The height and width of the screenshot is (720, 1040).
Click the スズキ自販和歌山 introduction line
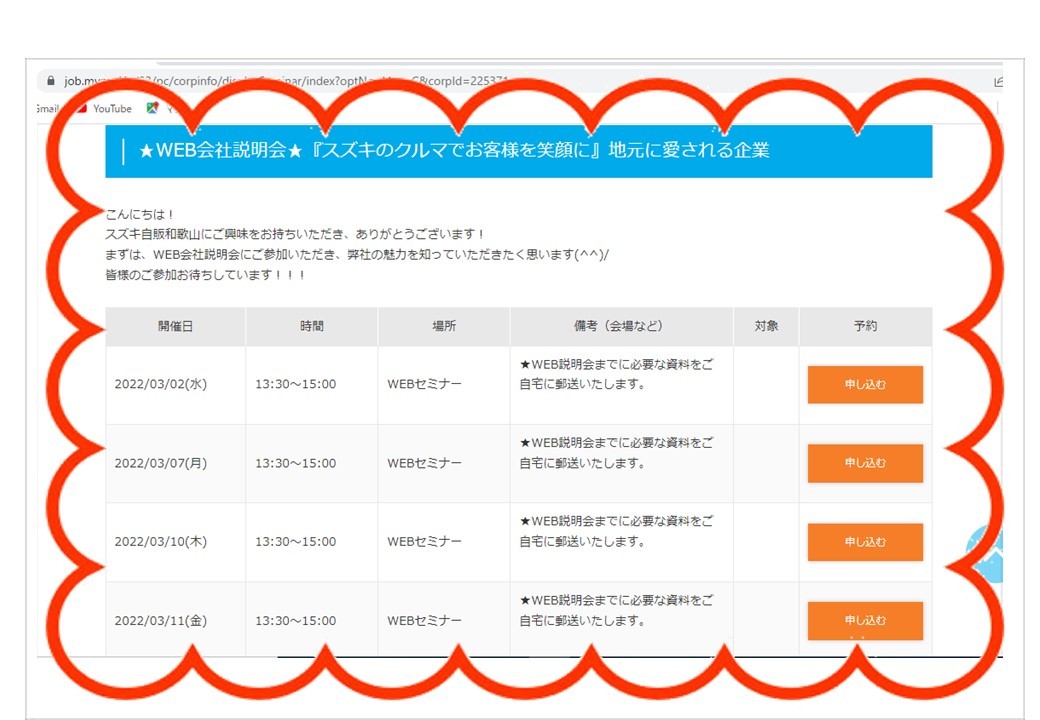[x=295, y=235]
